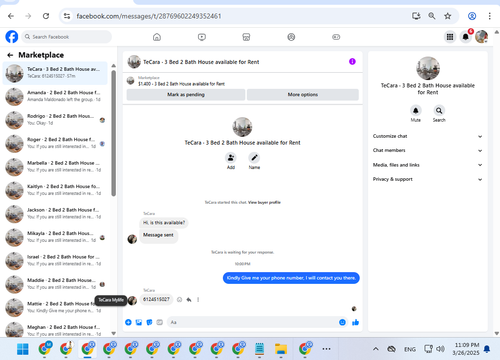The height and width of the screenshot is (360, 500).
Task: Open the $1,400 listing link in chat header
Action: [181, 84]
